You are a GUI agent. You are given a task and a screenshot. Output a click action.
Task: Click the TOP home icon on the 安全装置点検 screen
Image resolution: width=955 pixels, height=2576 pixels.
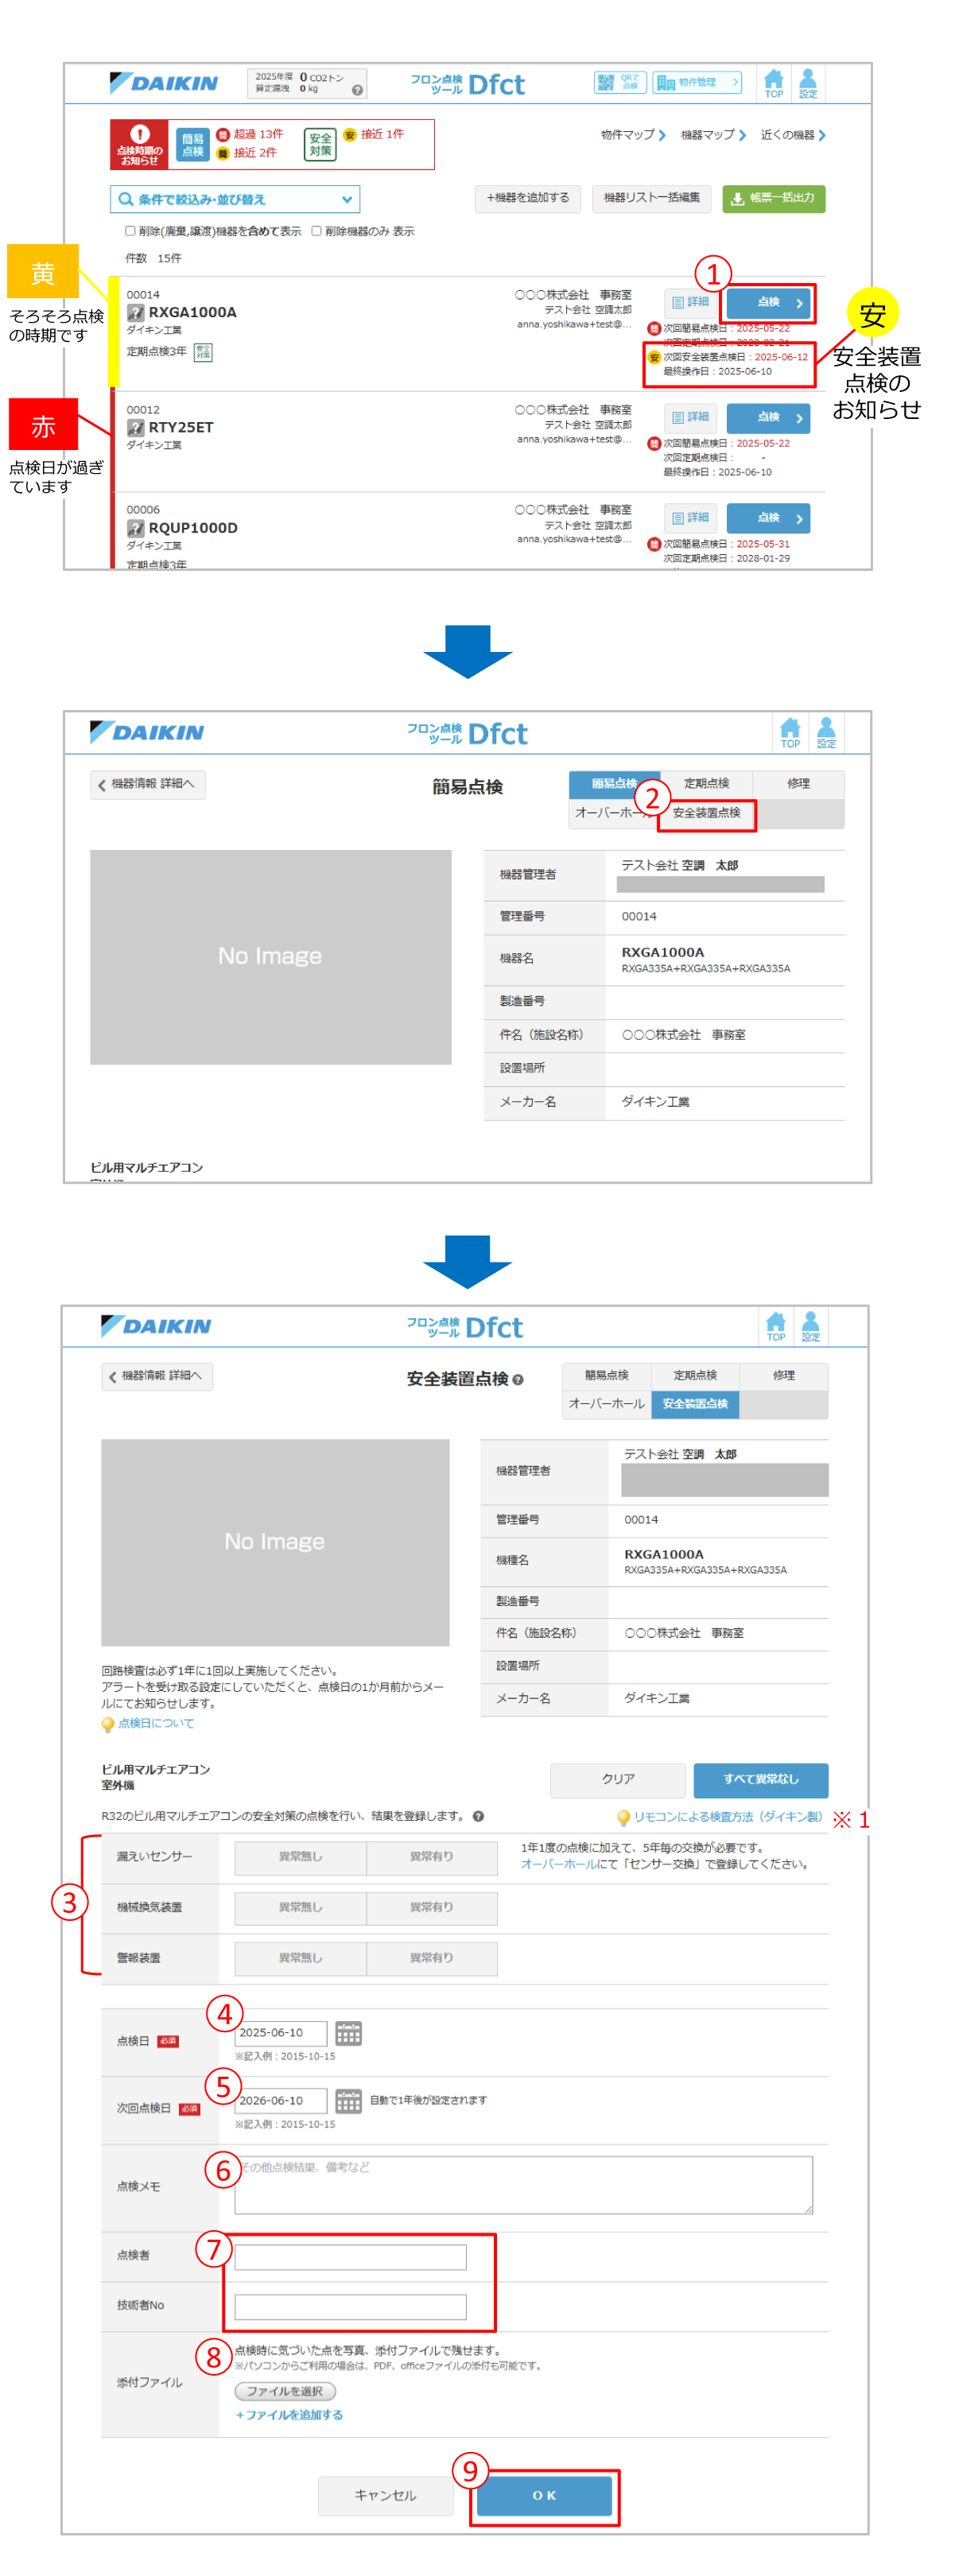(776, 1325)
